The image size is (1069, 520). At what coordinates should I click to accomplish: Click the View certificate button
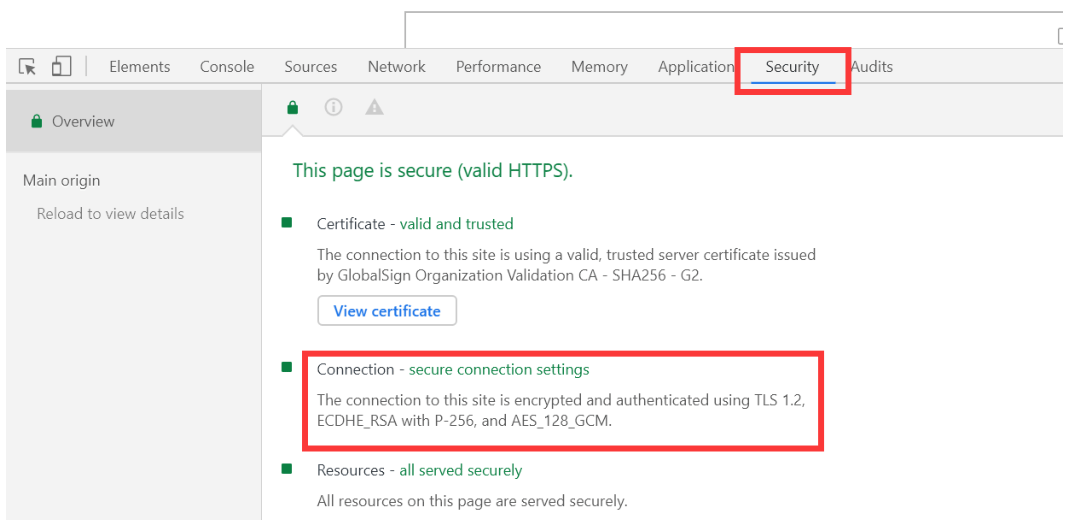tap(387, 311)
